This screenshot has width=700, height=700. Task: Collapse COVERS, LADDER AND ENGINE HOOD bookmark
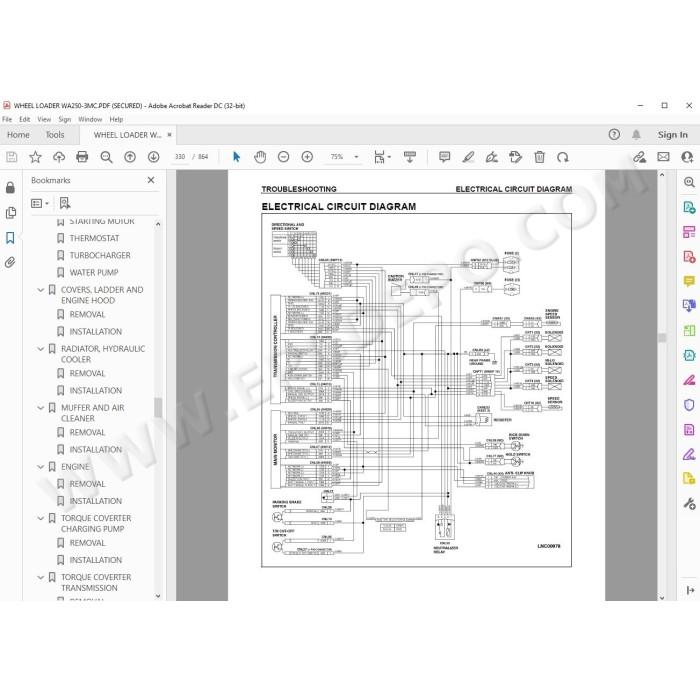point(41,290)
